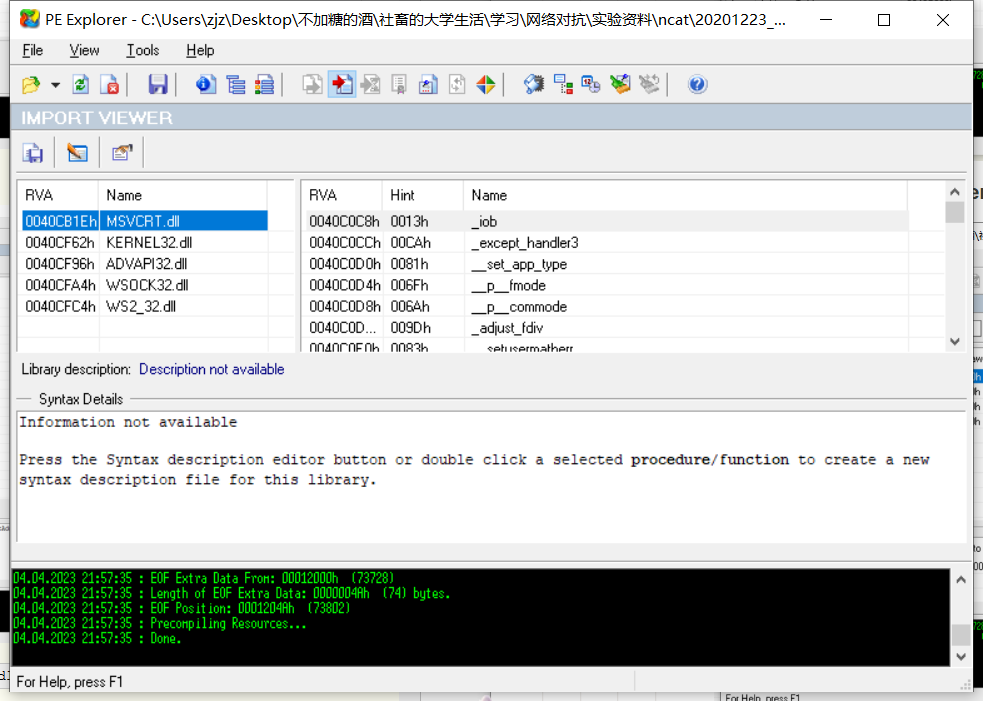Click the log pane scroll up arrow

(961, 580)
